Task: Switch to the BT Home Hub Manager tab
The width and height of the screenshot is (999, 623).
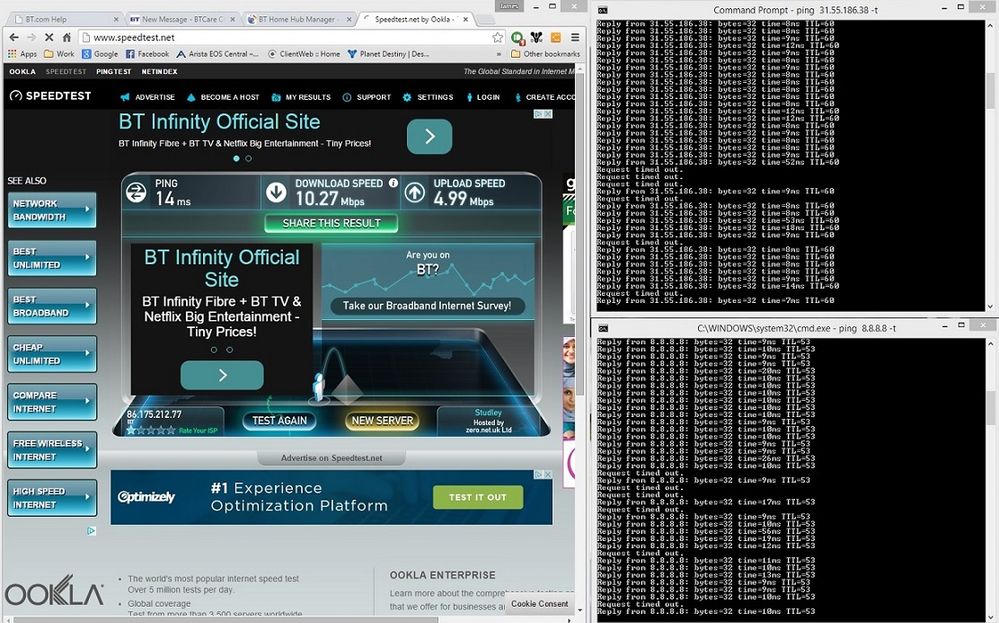Action: pos(298,19)
